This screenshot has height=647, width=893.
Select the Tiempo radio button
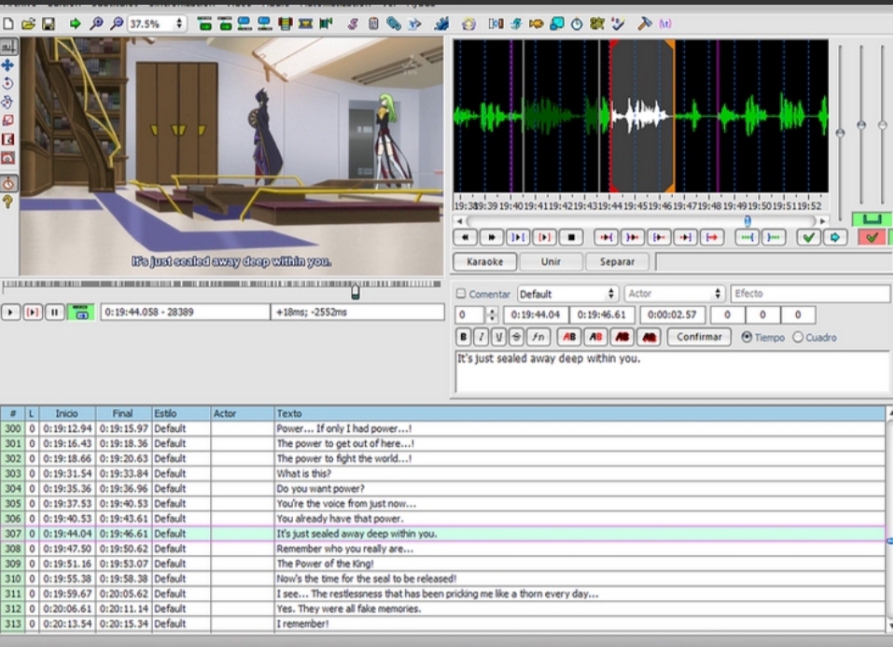coord(747,337)
